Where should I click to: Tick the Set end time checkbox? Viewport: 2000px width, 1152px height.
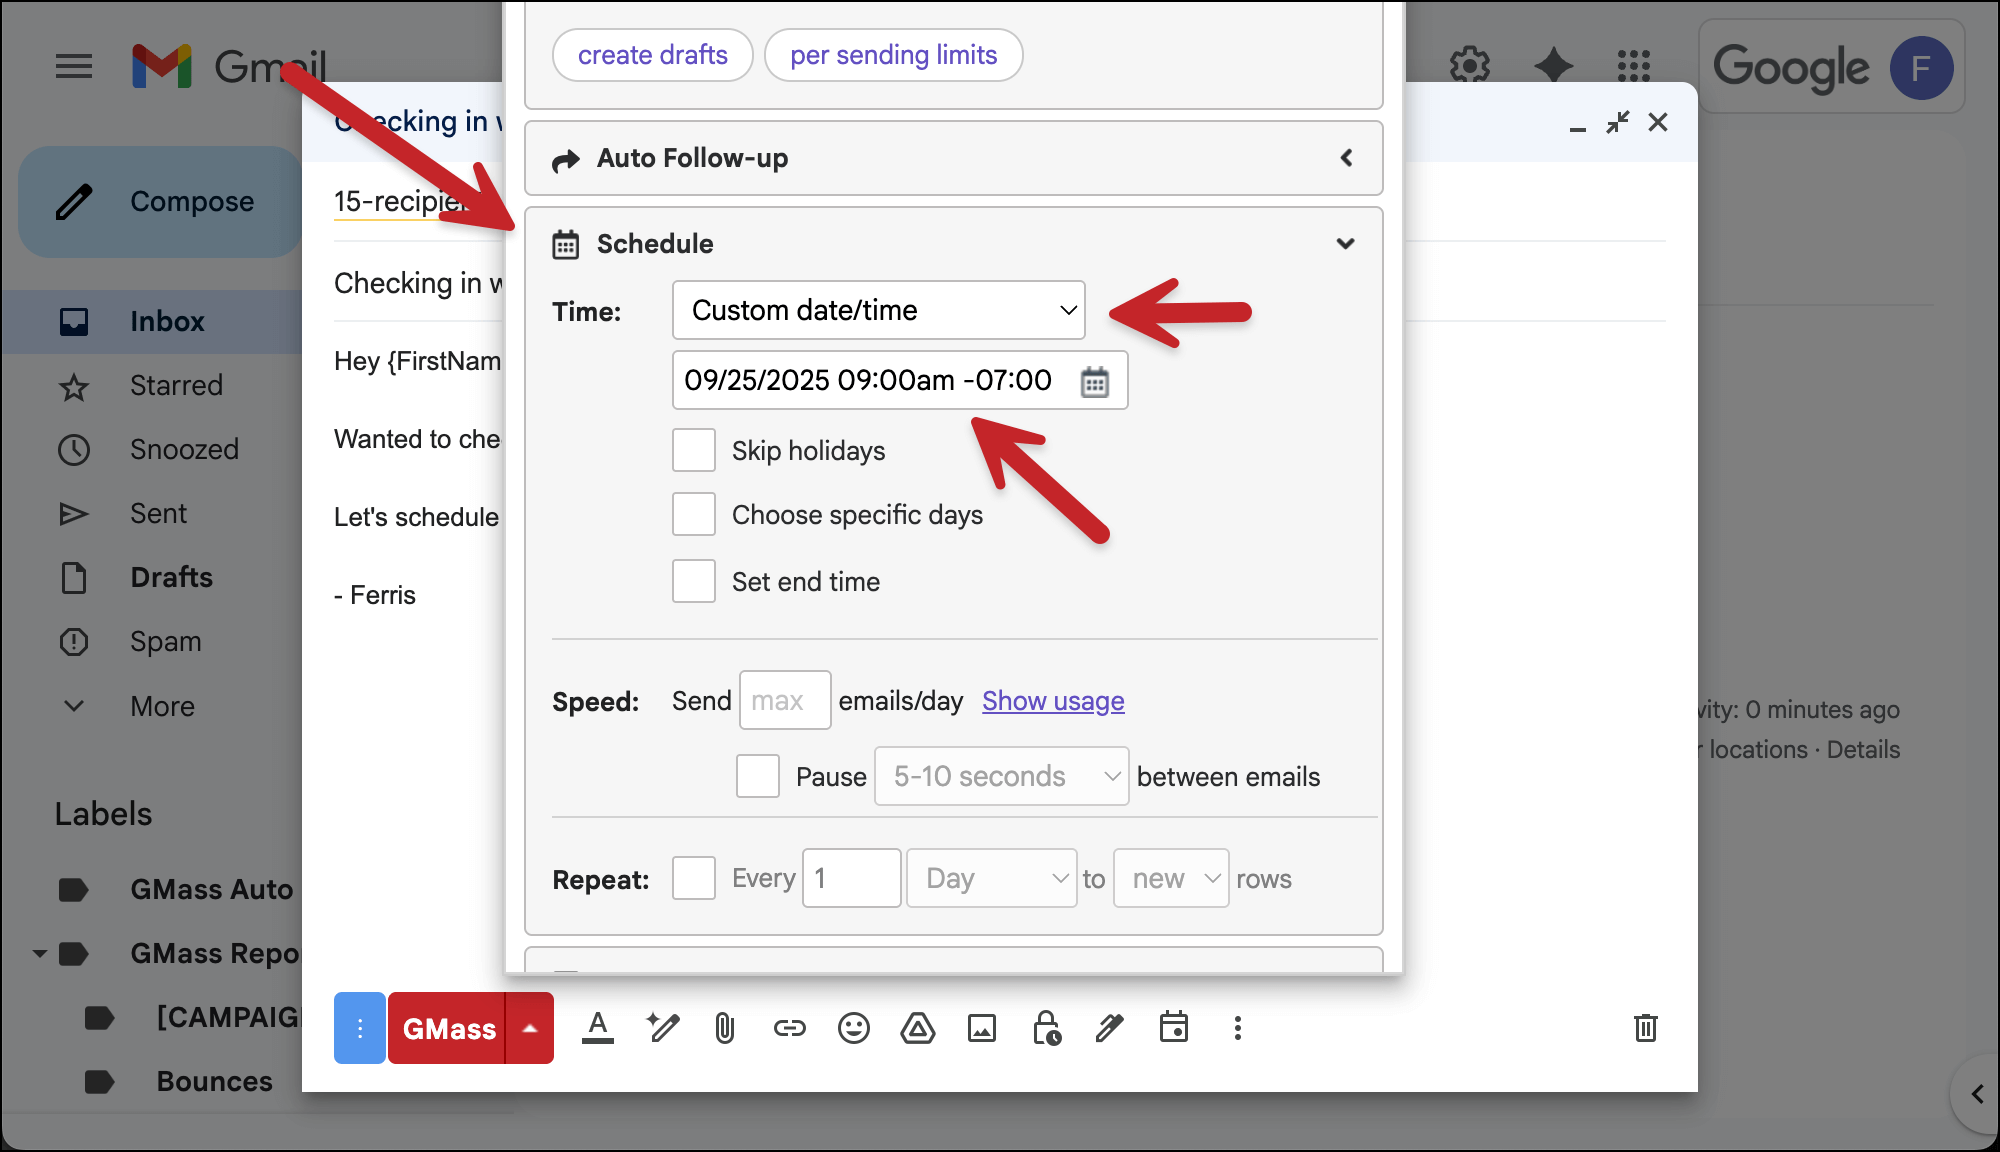click(694, 582)
